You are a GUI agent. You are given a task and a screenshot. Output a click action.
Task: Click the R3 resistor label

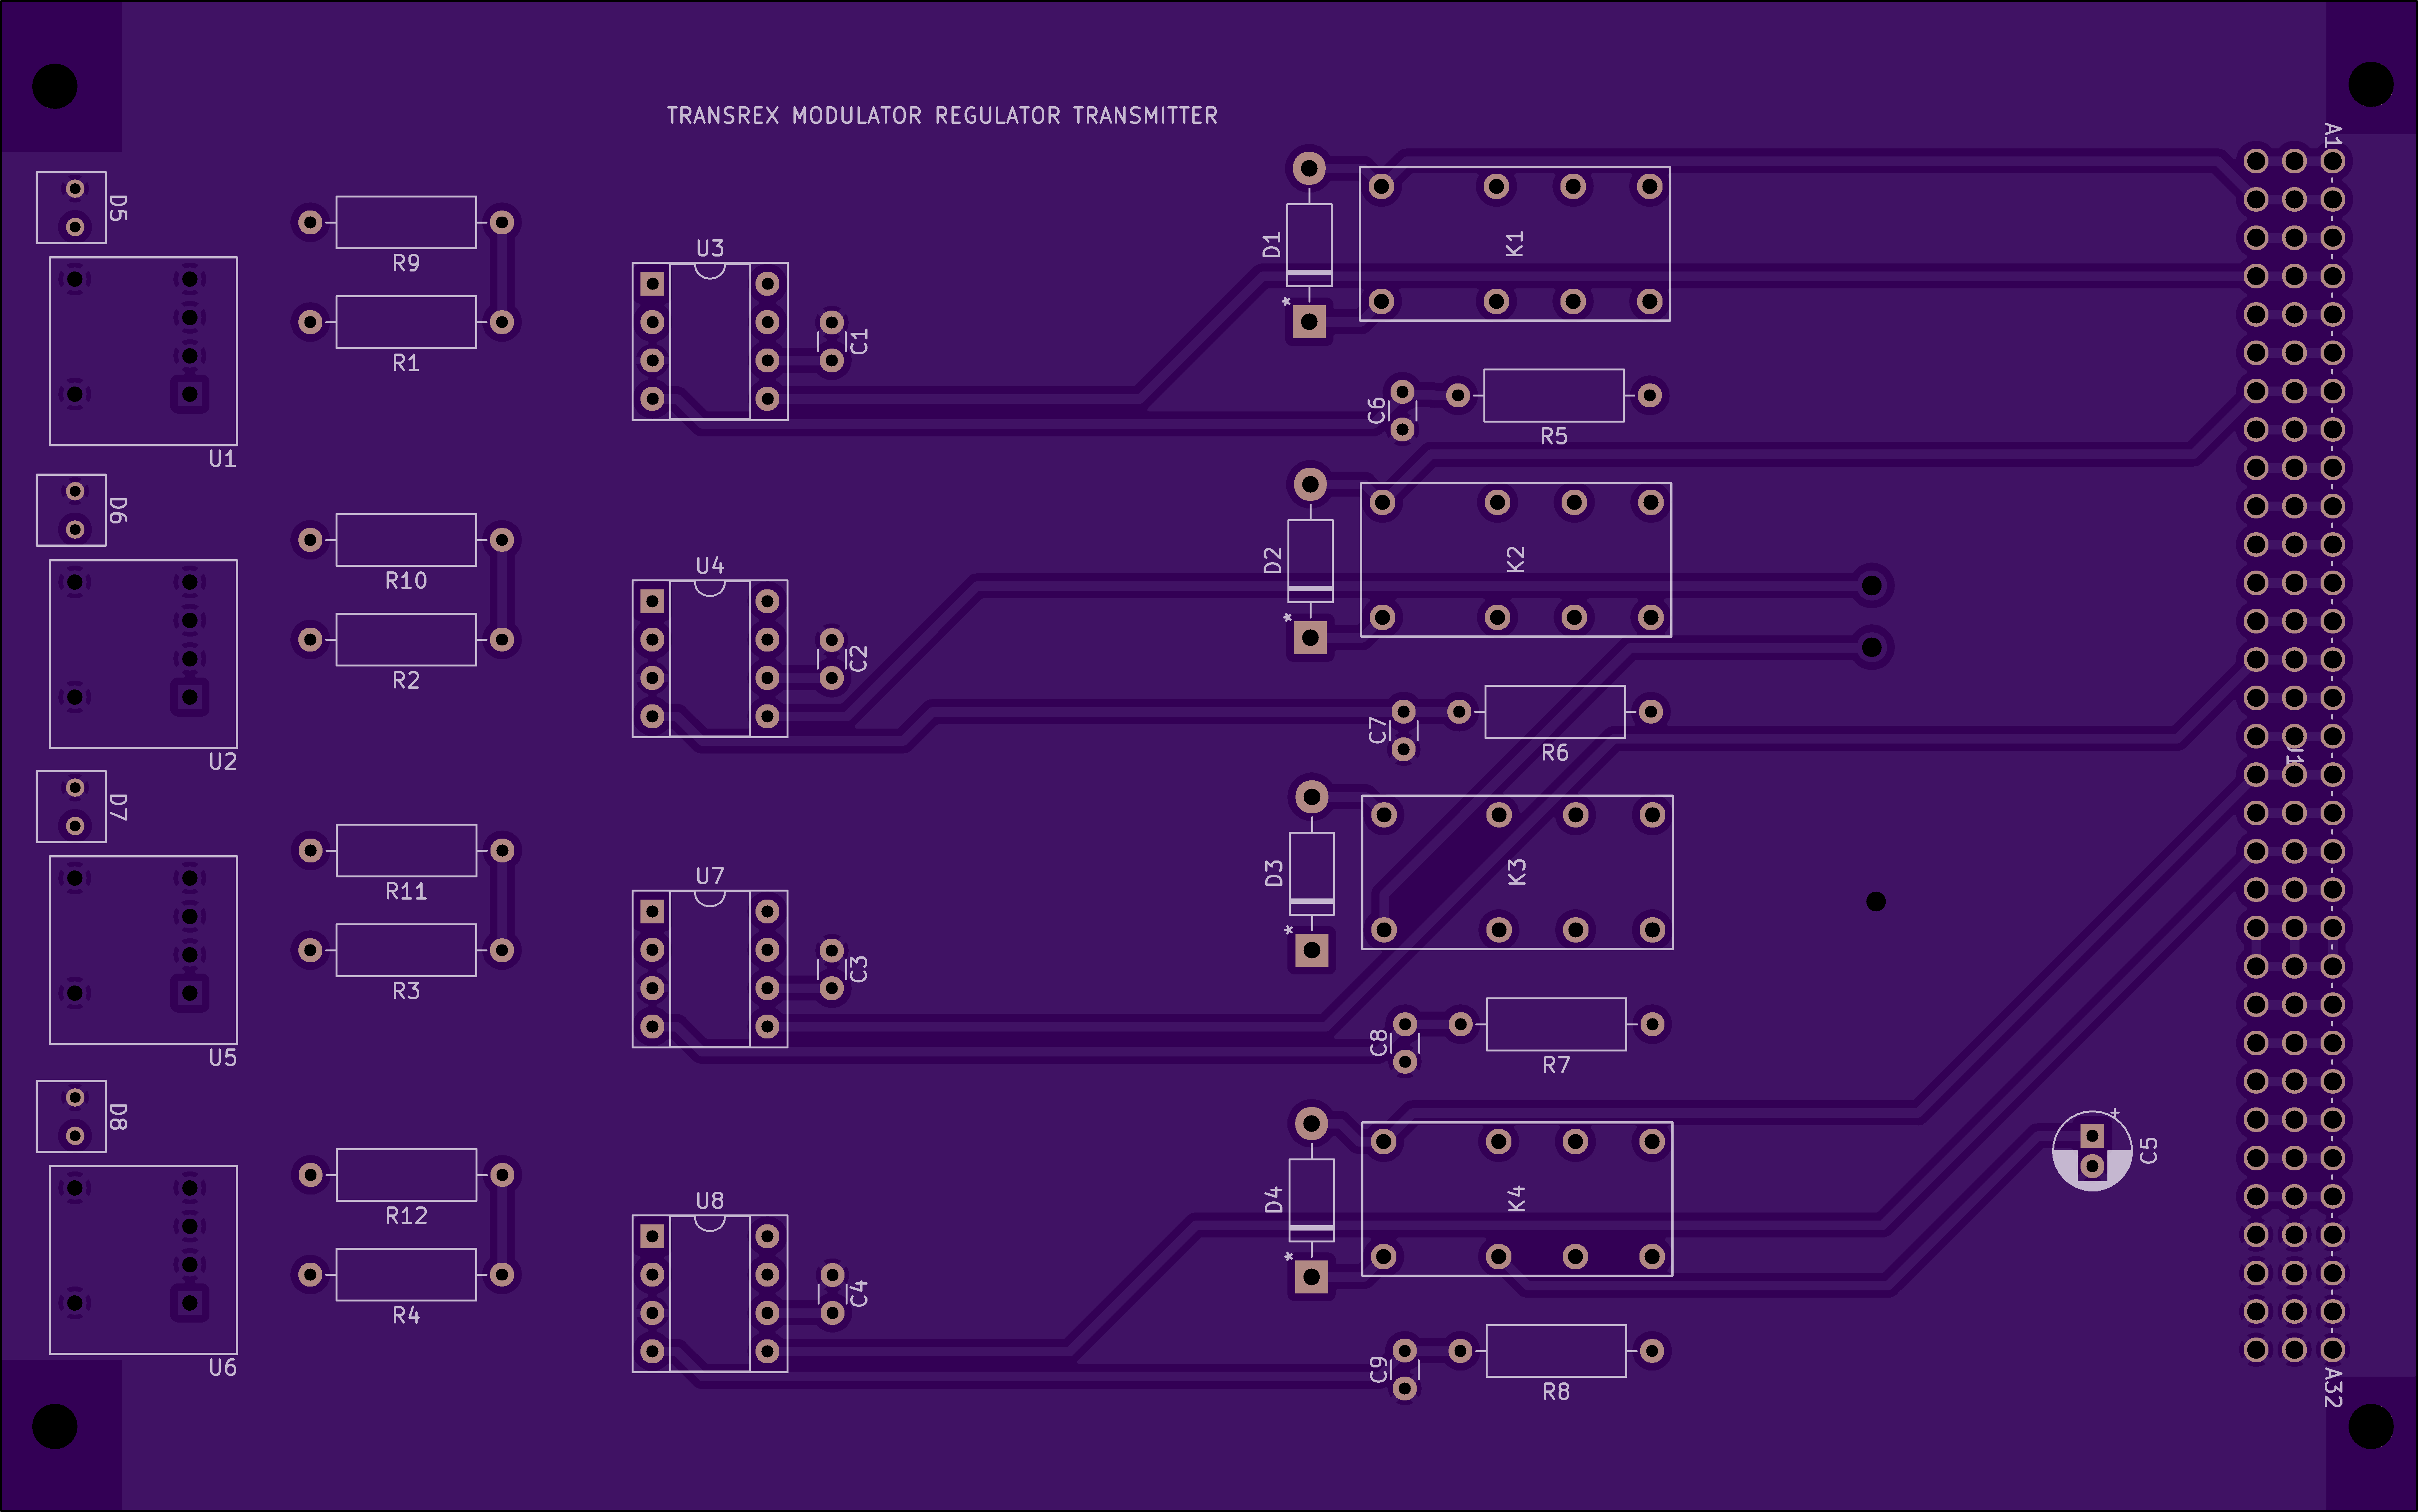(406, 991)
